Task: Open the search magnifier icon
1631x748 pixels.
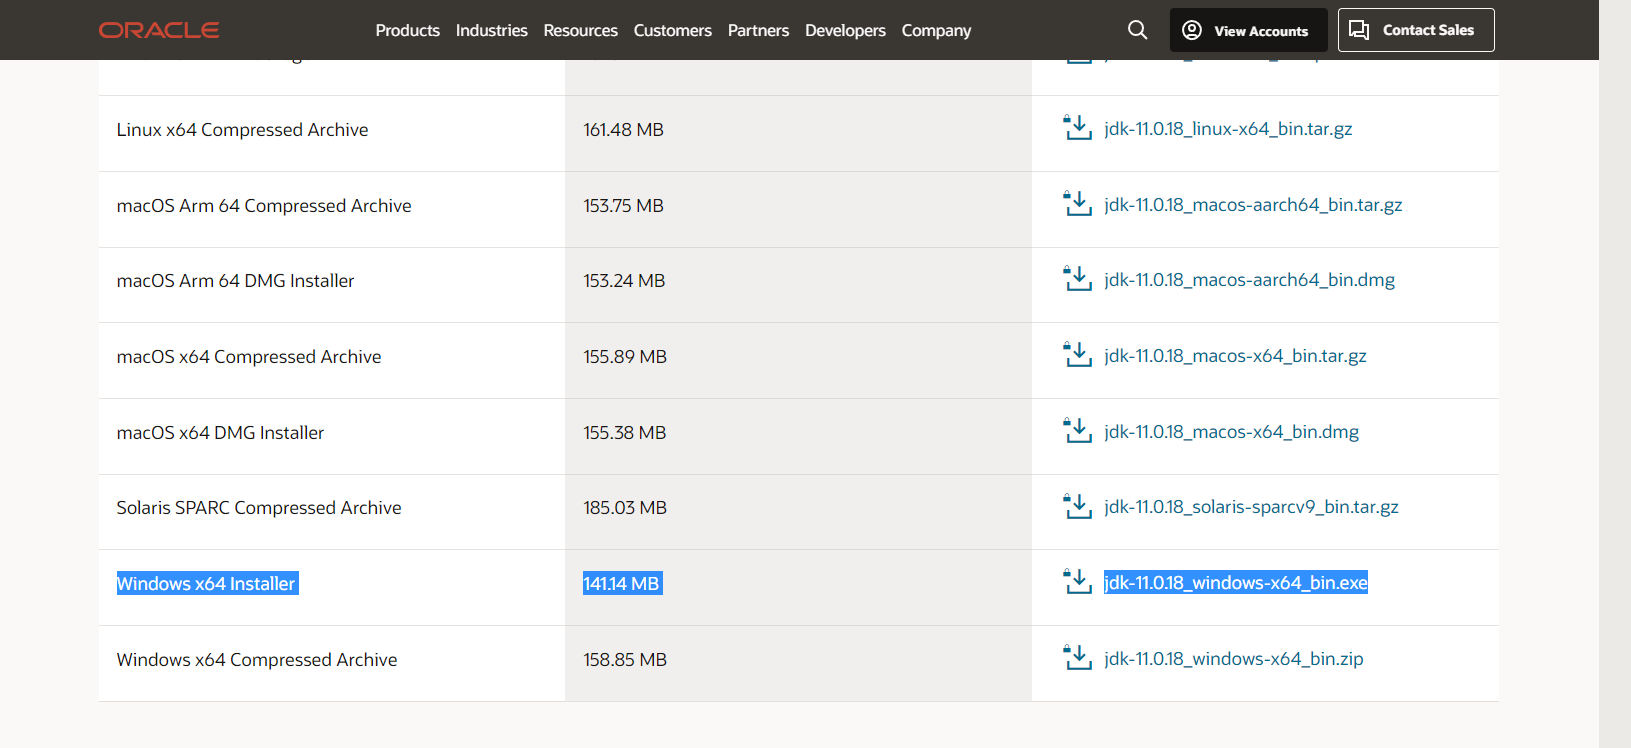Action: click(x=1138, y=30)
